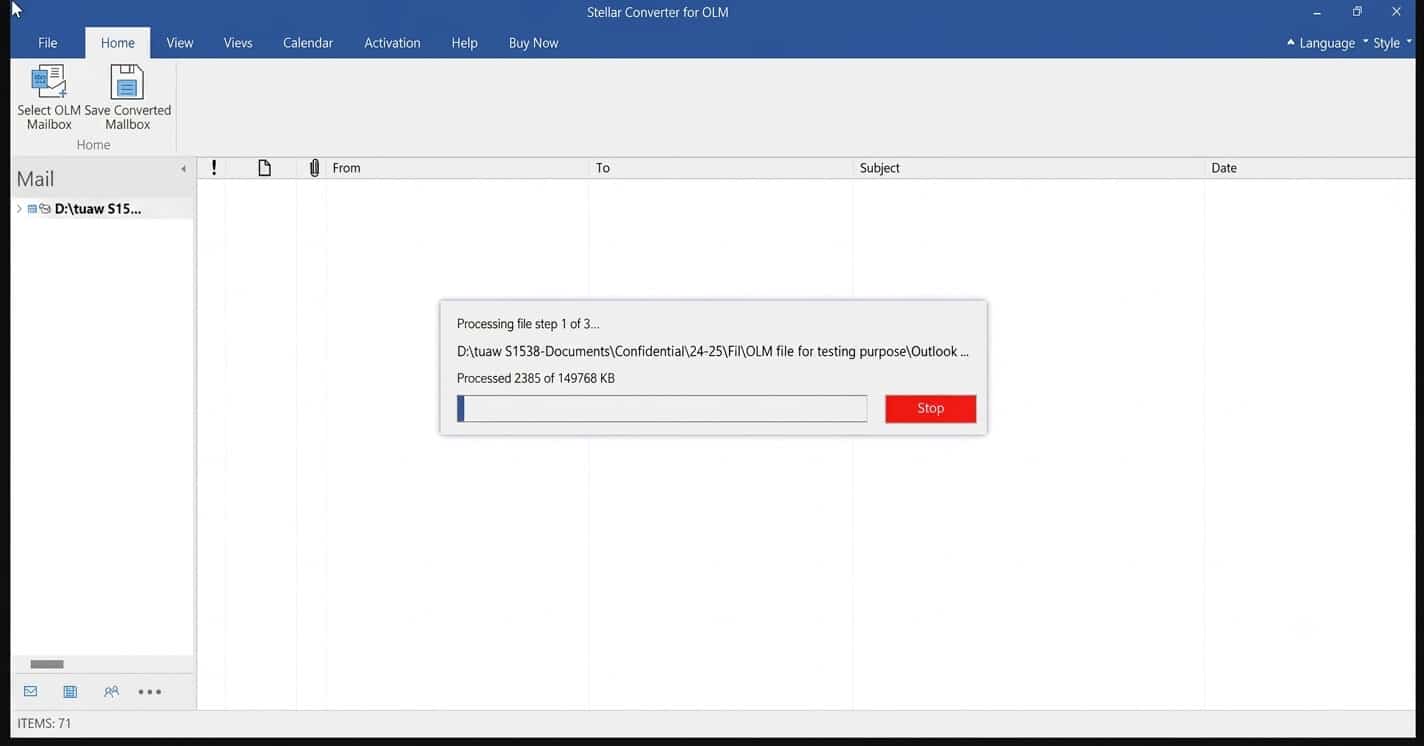Viewport: 1424px width, 746px height.
Task: Click the processing progress bar
Action: click(662, 408)
